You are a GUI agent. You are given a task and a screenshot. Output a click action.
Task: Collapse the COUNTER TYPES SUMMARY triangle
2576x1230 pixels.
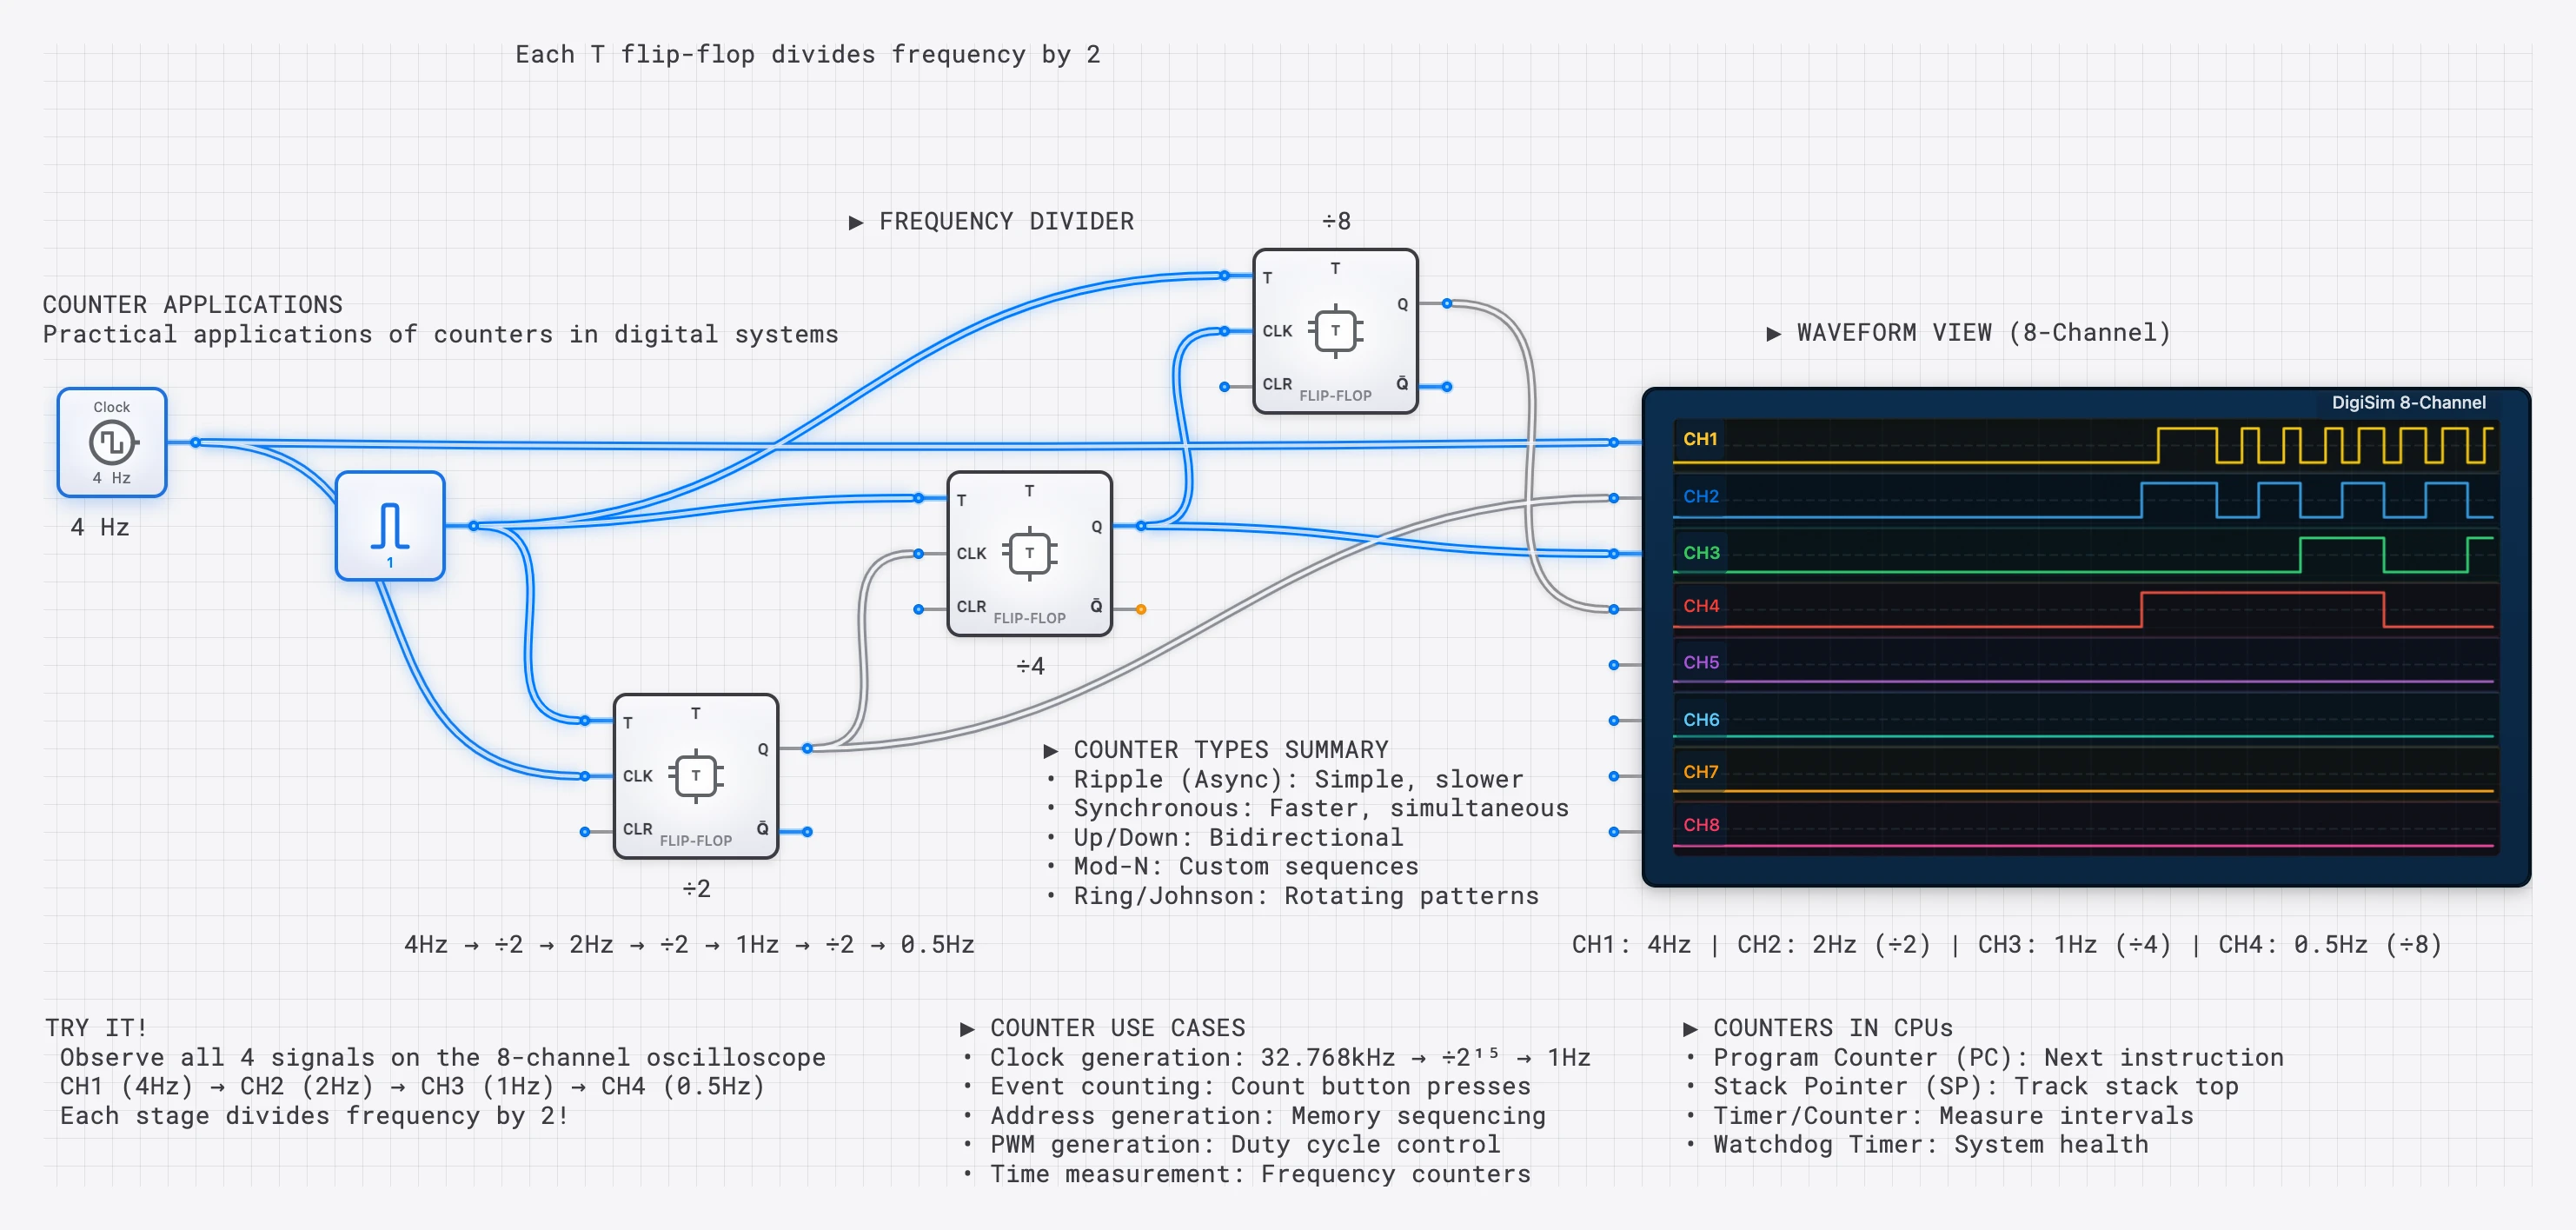point(1050,751)
